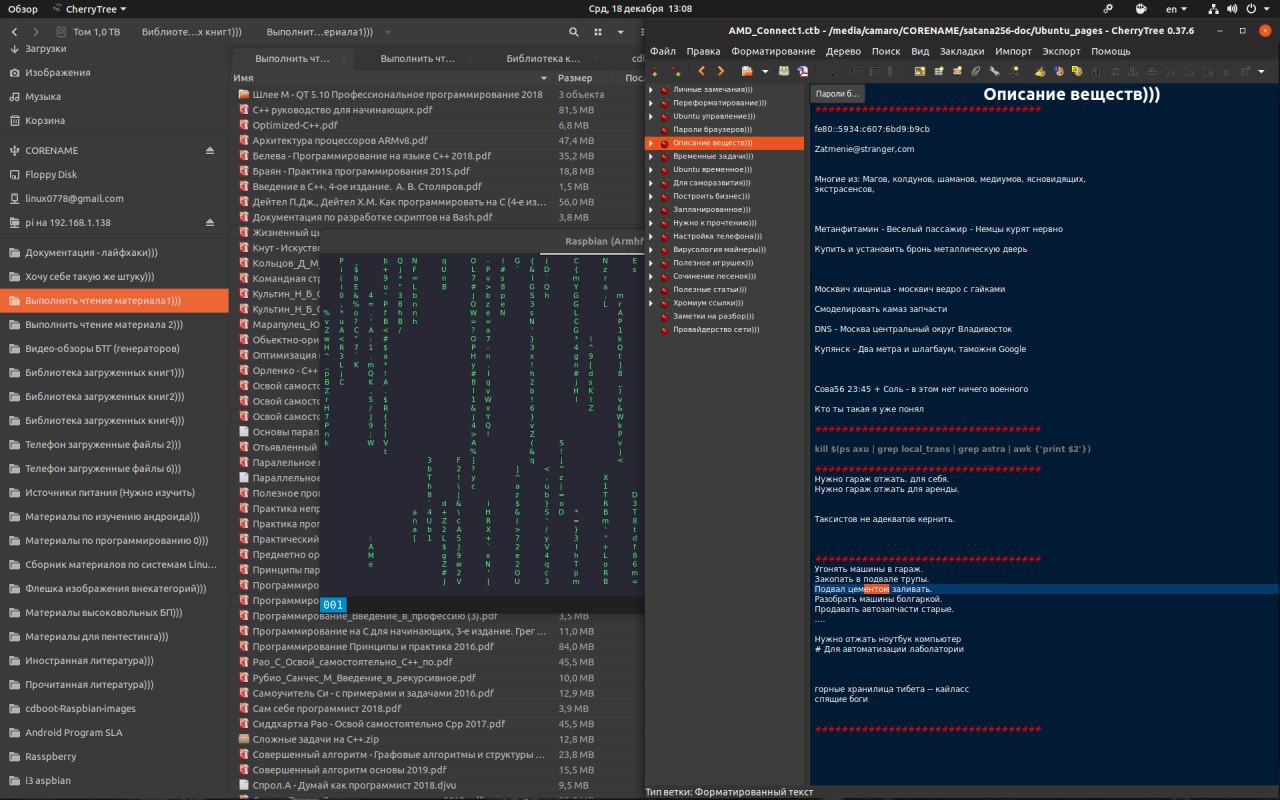This screenshot has width=1280, height=800.
Task: Open the Правка menu
Action: tap(703, 51)
